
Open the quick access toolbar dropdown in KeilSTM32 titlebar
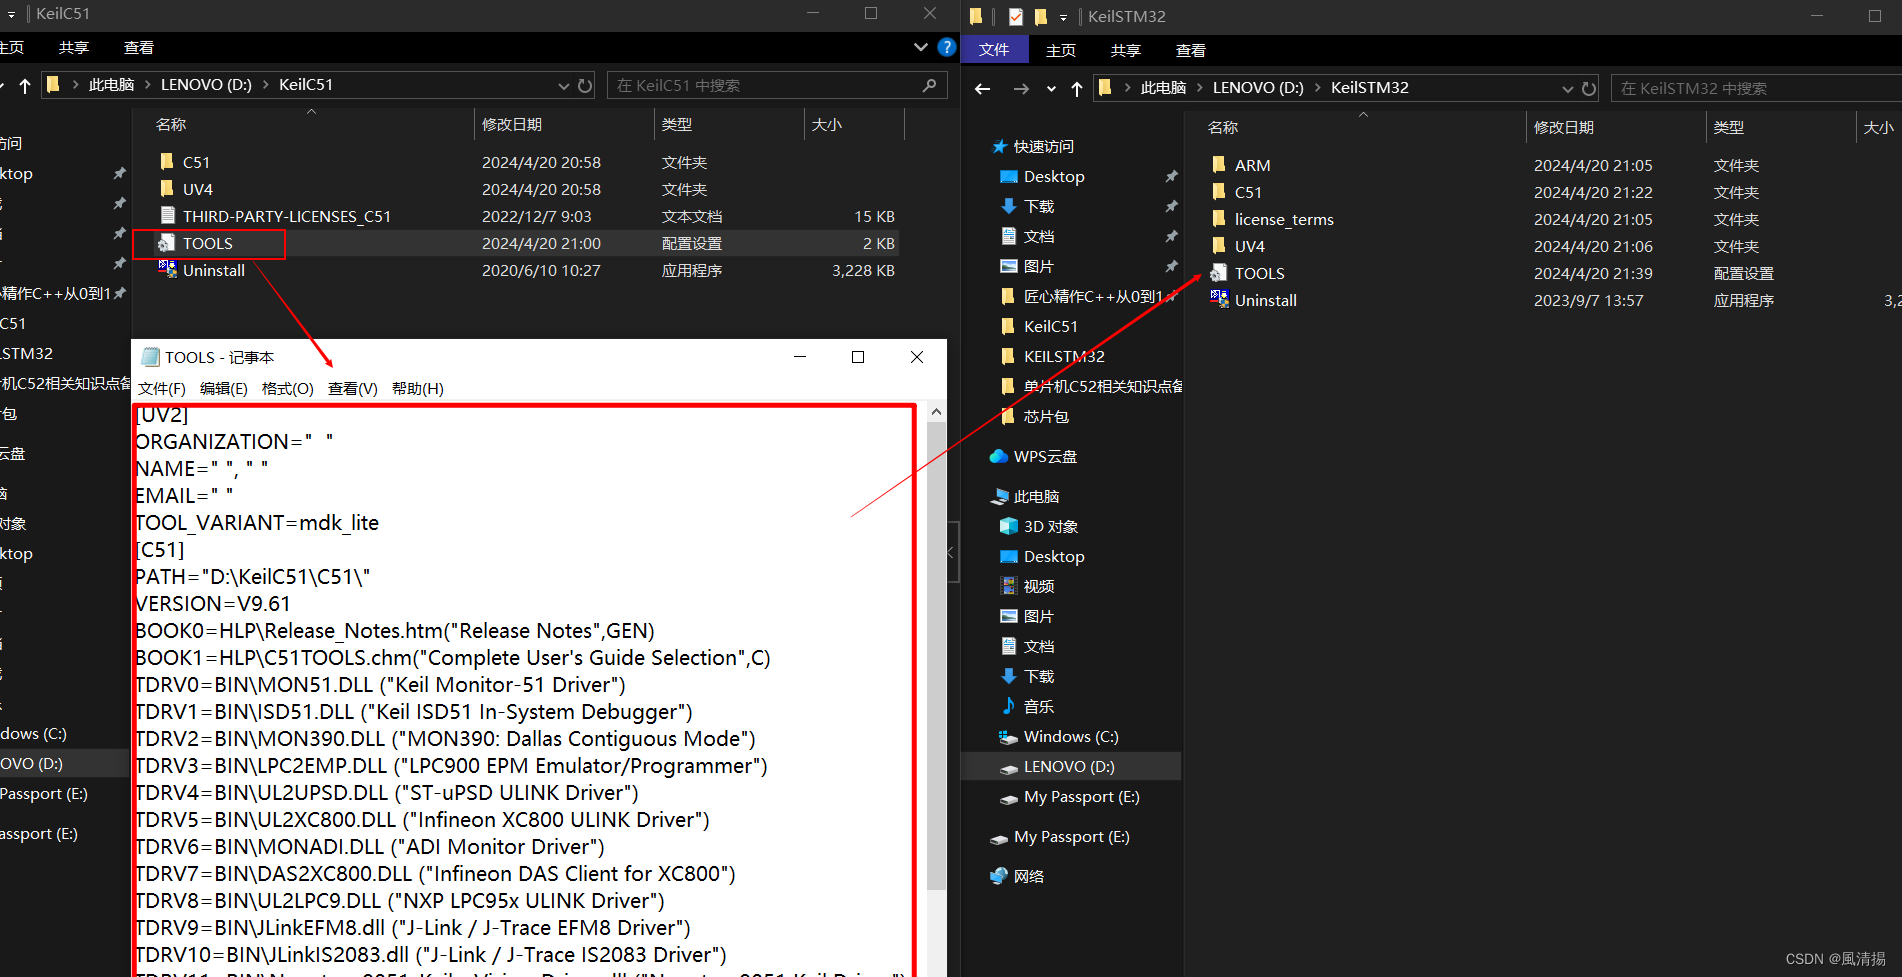(x=1063, y=17)
